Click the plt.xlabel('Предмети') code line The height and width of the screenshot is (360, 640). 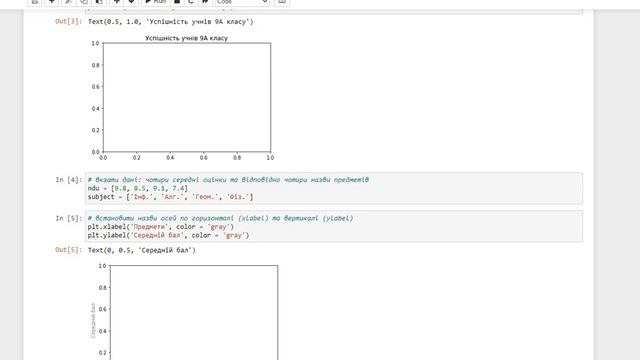click(160, 227)
